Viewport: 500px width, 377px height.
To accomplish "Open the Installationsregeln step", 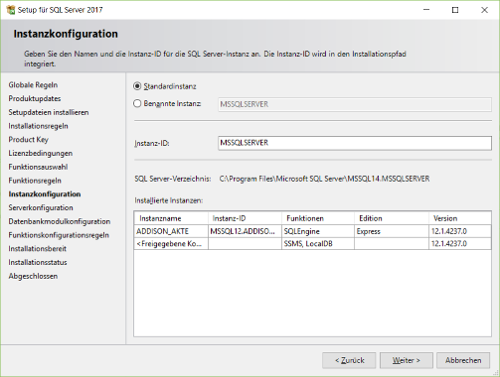I will (x=38, y=126).
